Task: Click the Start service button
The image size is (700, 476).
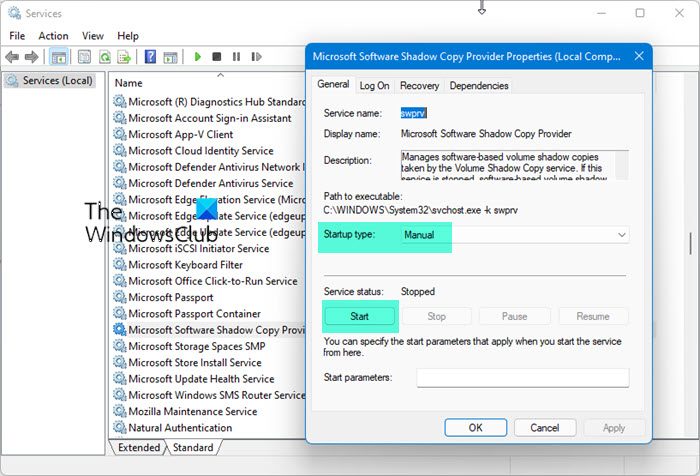Action: (x=359, y=316)
